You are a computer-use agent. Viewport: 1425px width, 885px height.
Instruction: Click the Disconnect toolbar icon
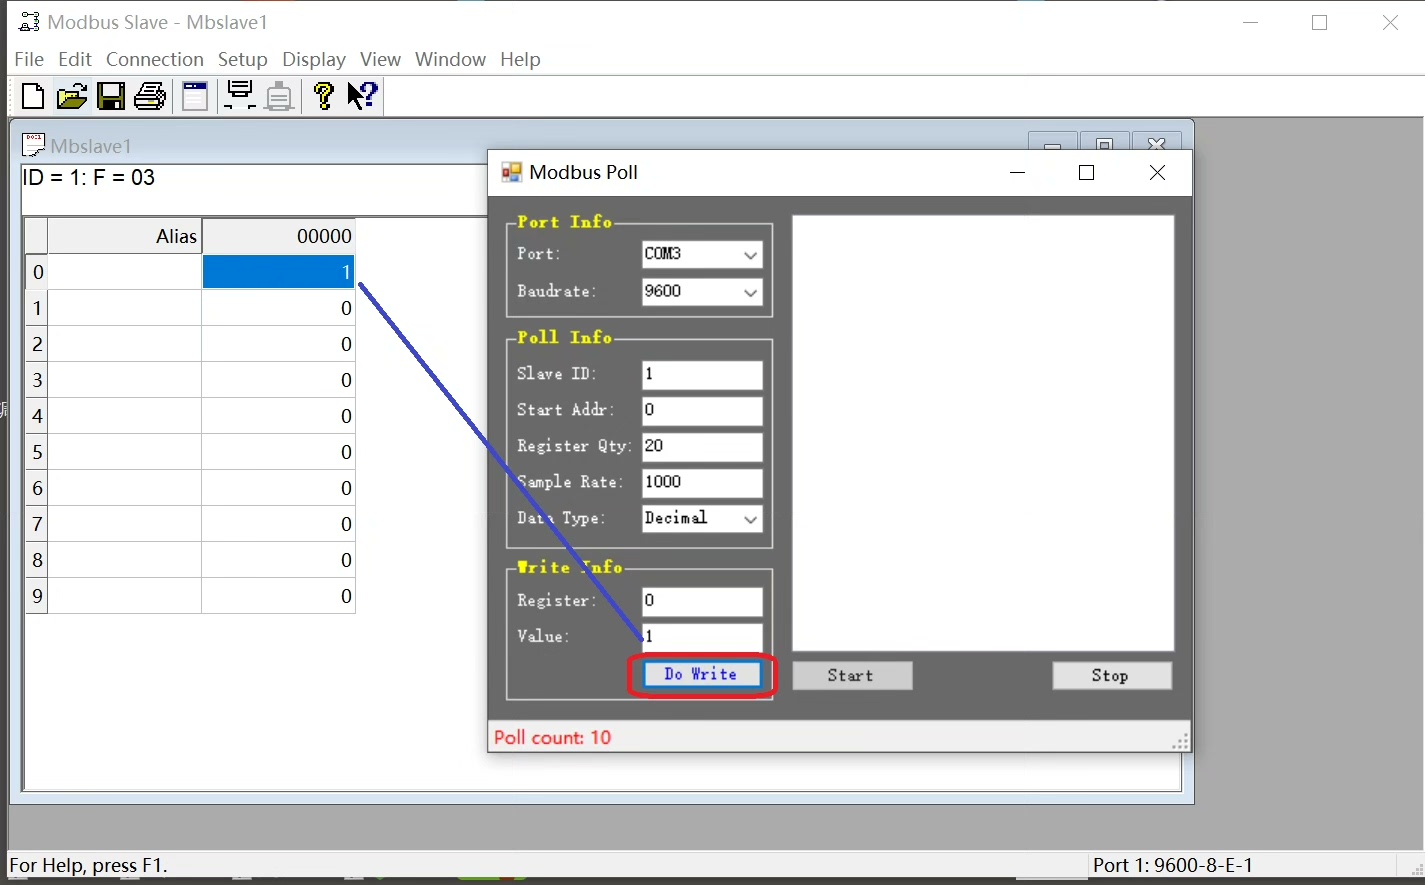point(280,96)
